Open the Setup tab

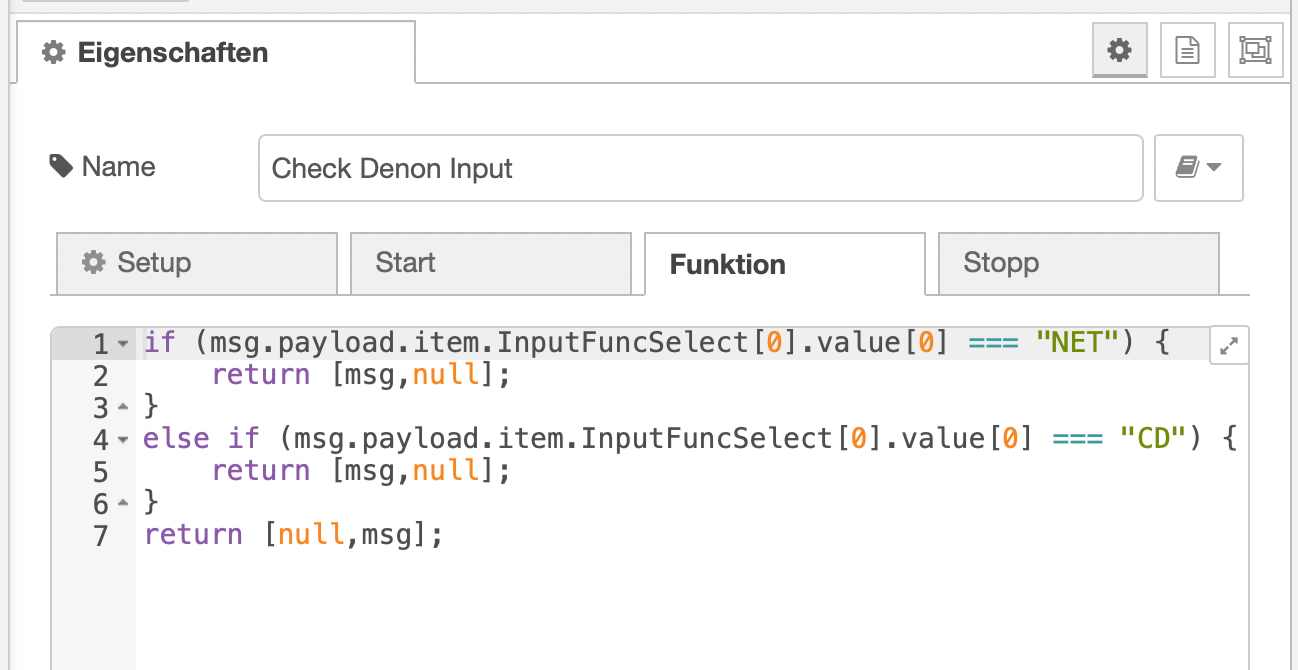(197, 264)
